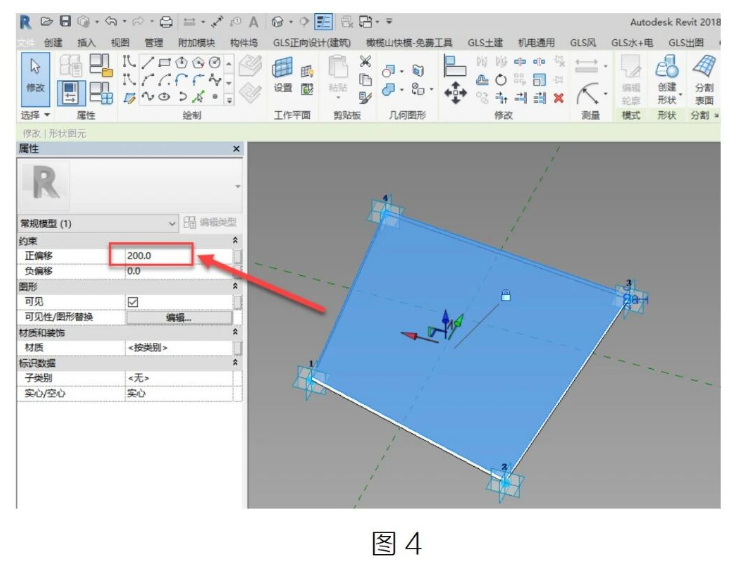Click the 子类别 value <无>
Image resolution: width=746 pixels, height=568 pixels.
(x=179, y=378)
